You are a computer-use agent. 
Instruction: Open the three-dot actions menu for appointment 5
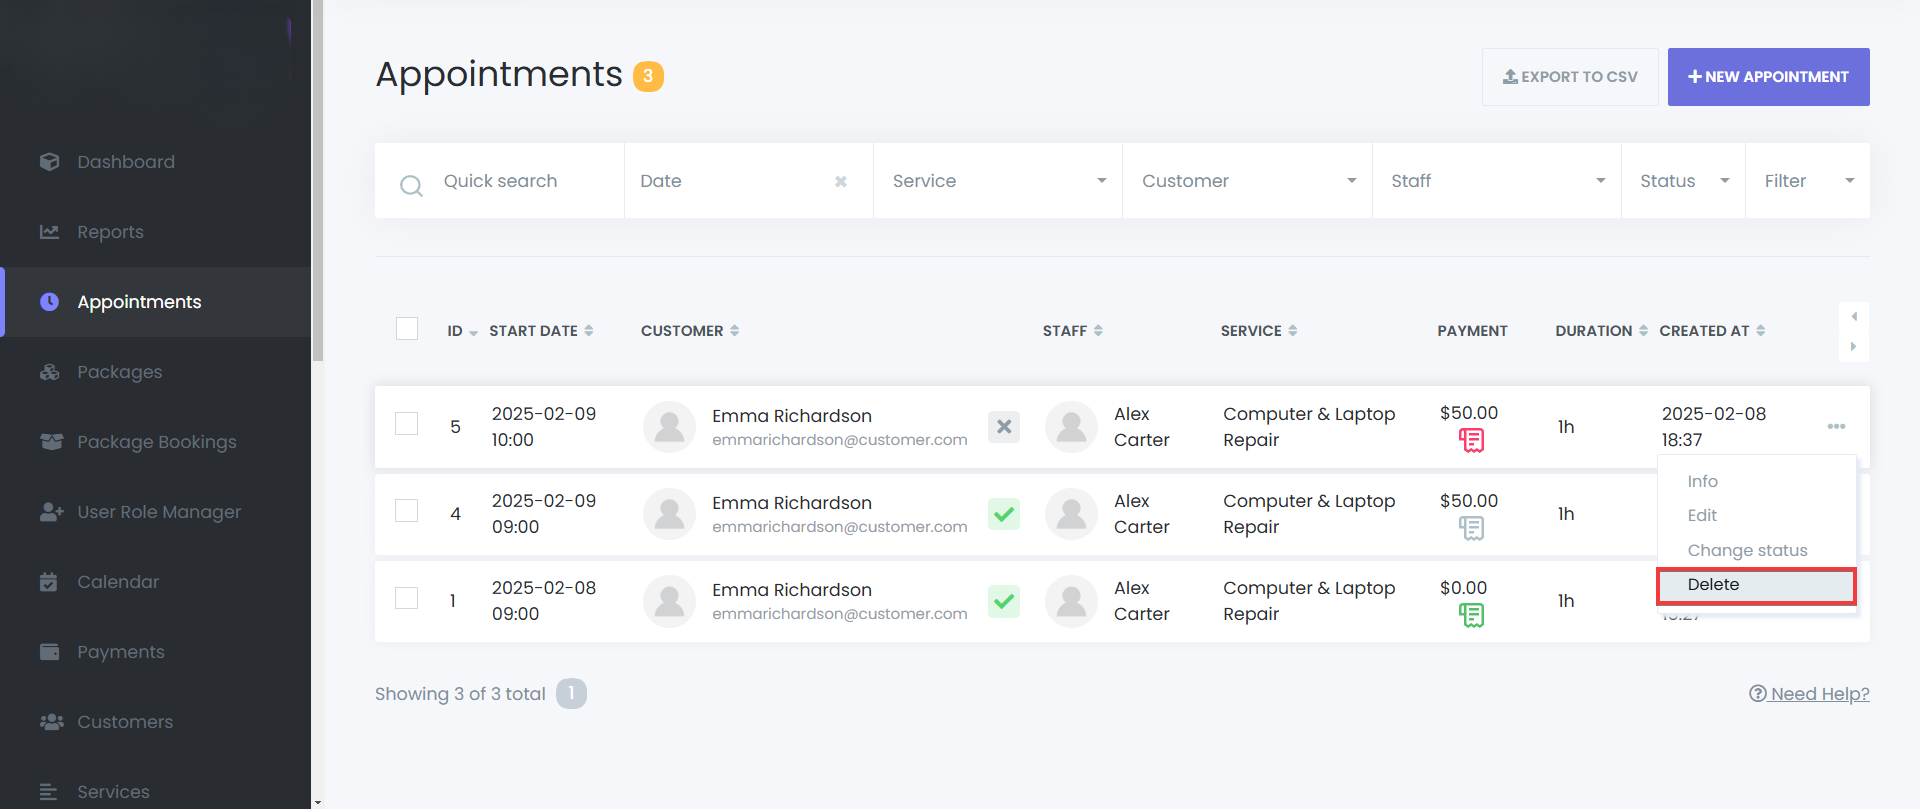pyautogui.click(x=1836, y=427)
